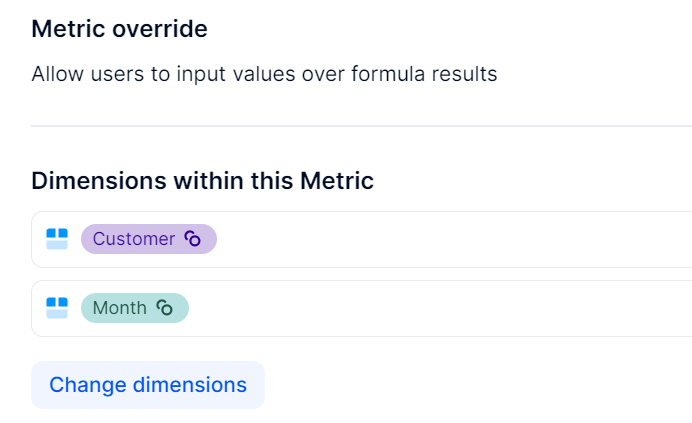Image resolution: width=692 pixels, height=423 pixels.
Task: Click the word Month inside the teal tag
Action: pos(120,308)
